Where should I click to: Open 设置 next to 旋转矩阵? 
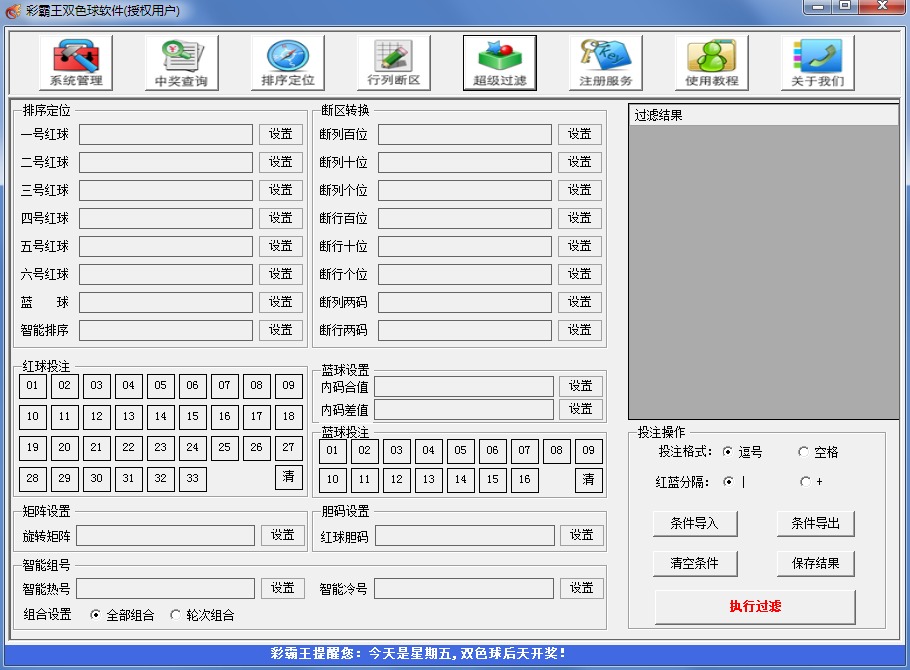pyautogui.click(x=282, y=535)
